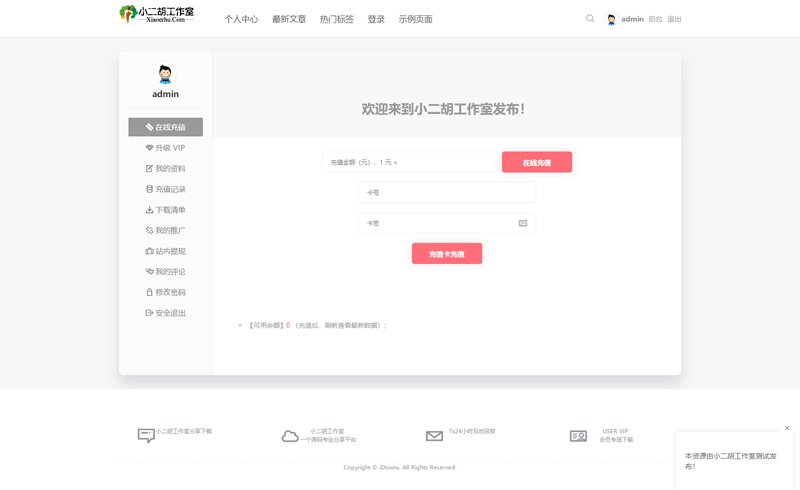Viewport: 800px width, 490px height.
Task: Open 修改密码 in the sidebar
Action: pos(165,292)
